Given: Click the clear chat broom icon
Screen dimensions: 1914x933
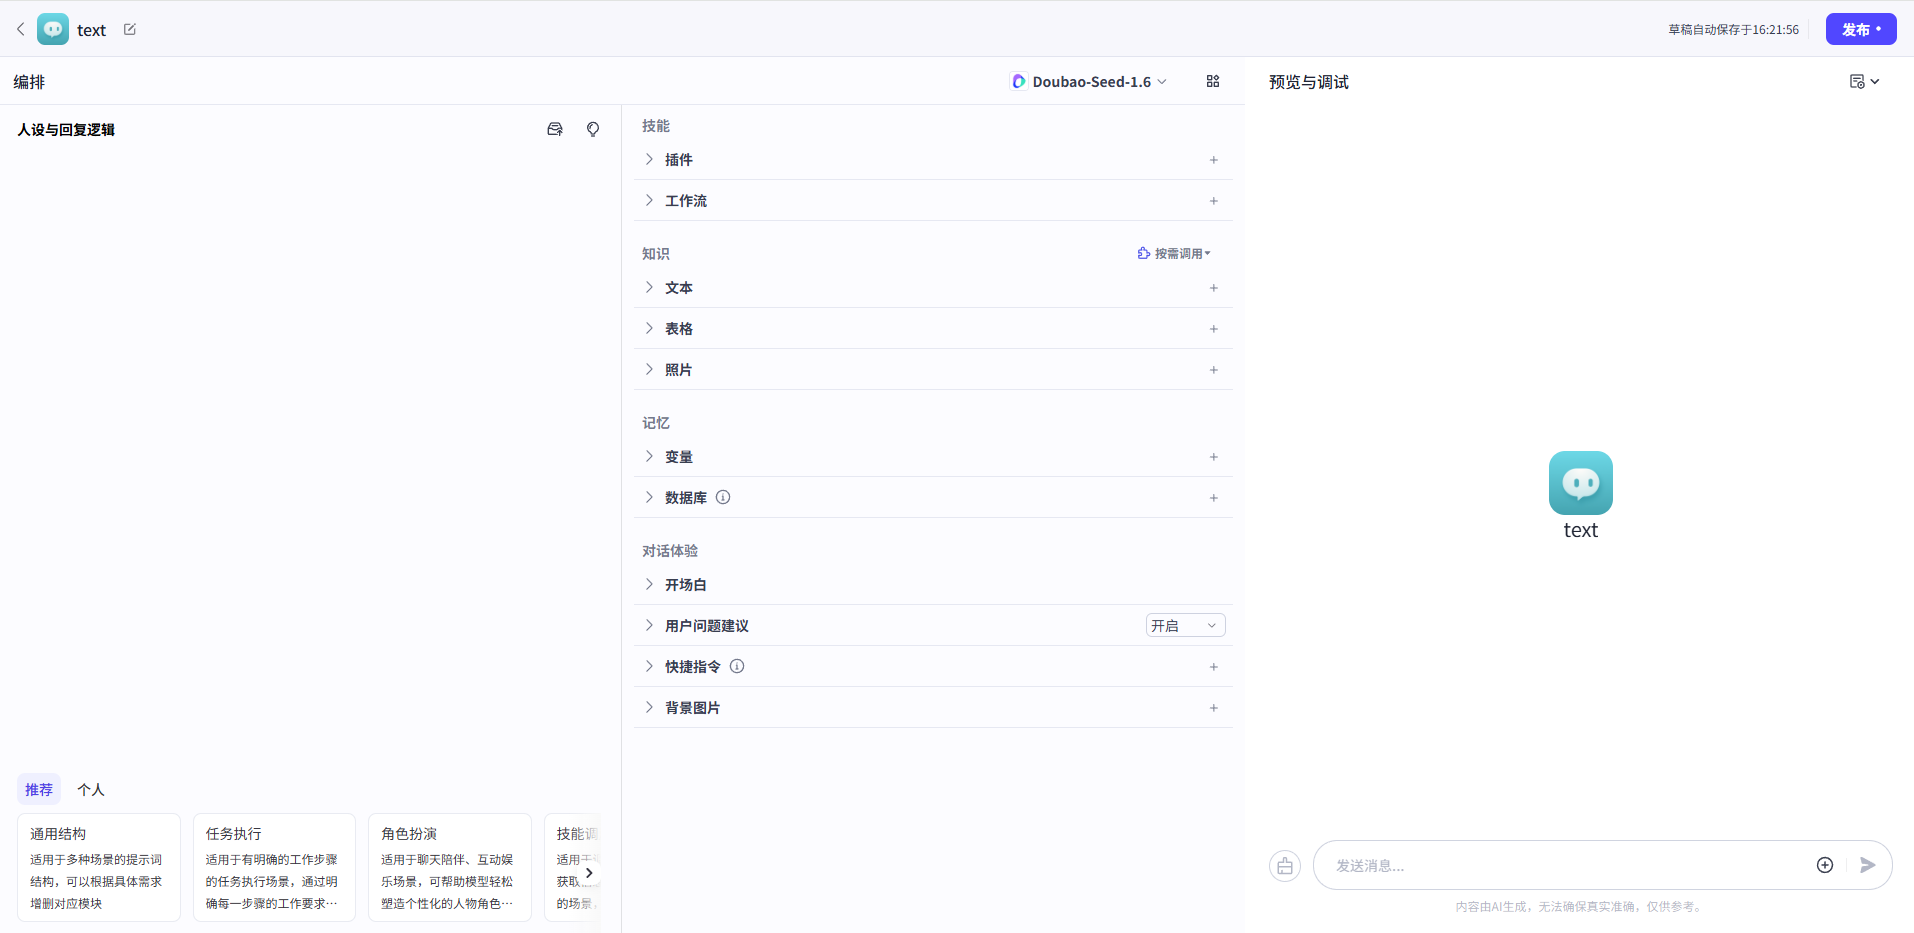Looking at the screenshot, I should 1285,866.
